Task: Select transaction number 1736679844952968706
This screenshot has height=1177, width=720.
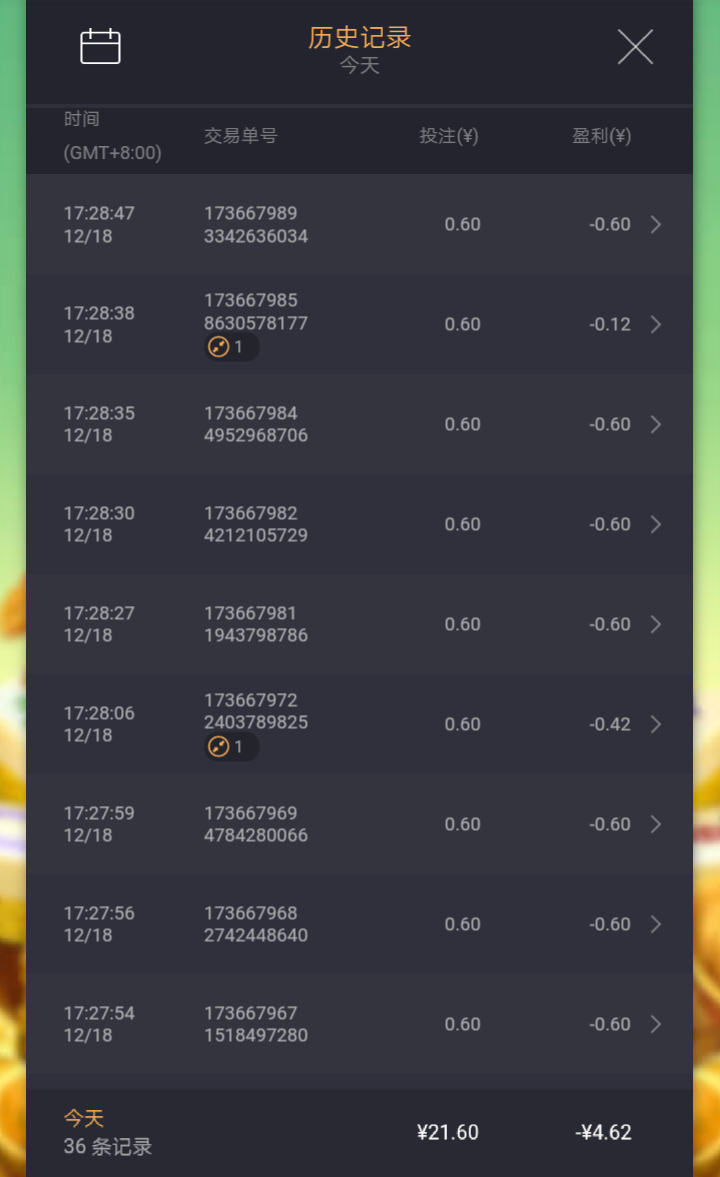Action: [255, 425]
